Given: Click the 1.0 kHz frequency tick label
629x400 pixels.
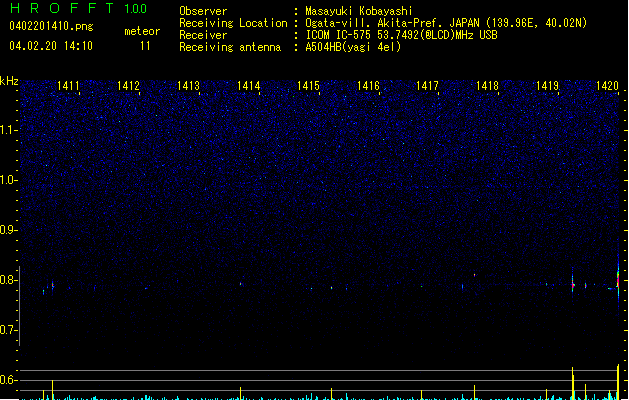Looking at the screenshot, I should [9, 180].
